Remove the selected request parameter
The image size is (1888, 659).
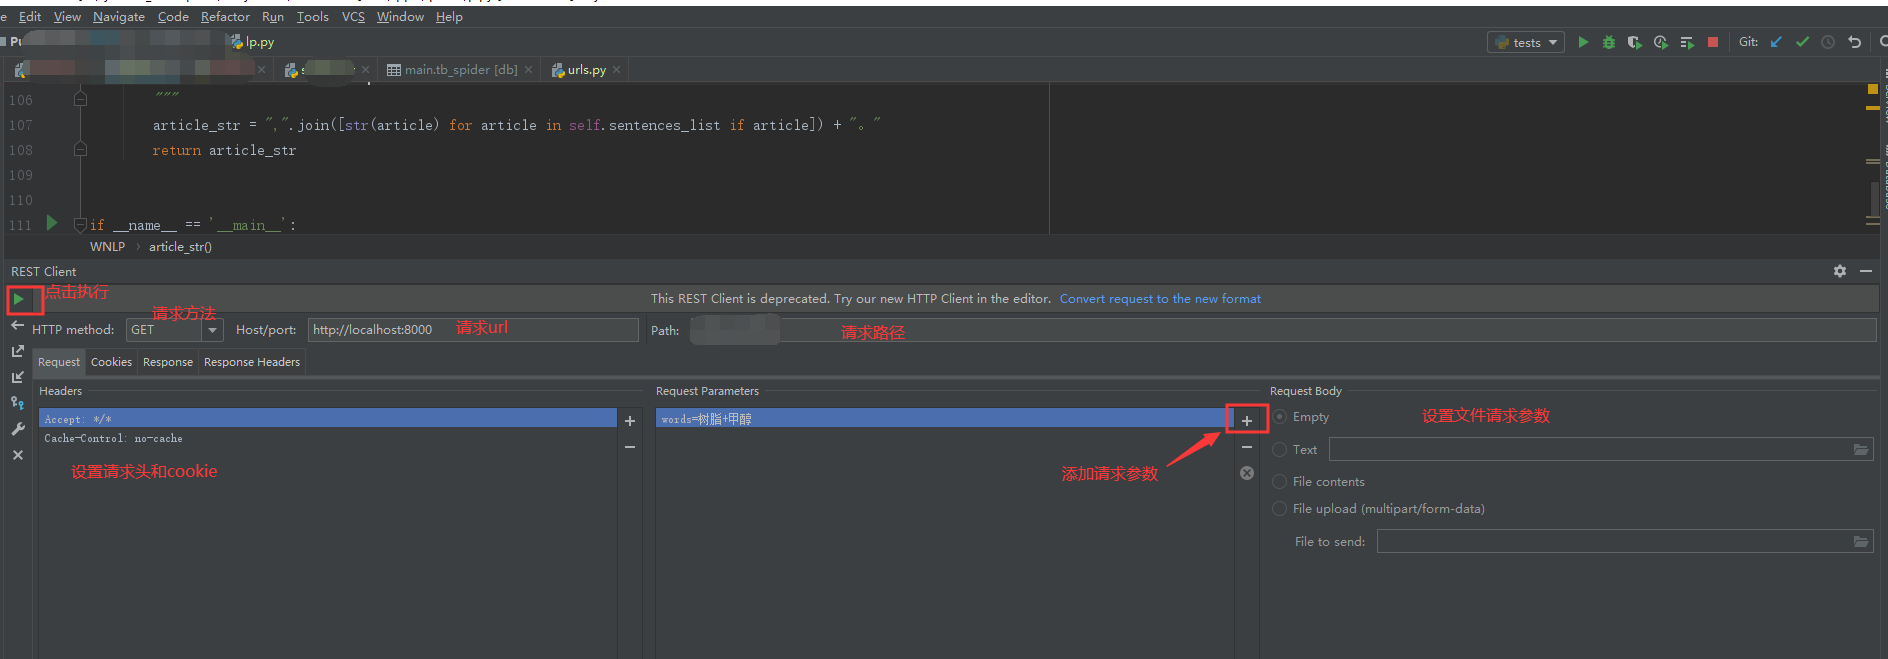[x=1247, y=447]
